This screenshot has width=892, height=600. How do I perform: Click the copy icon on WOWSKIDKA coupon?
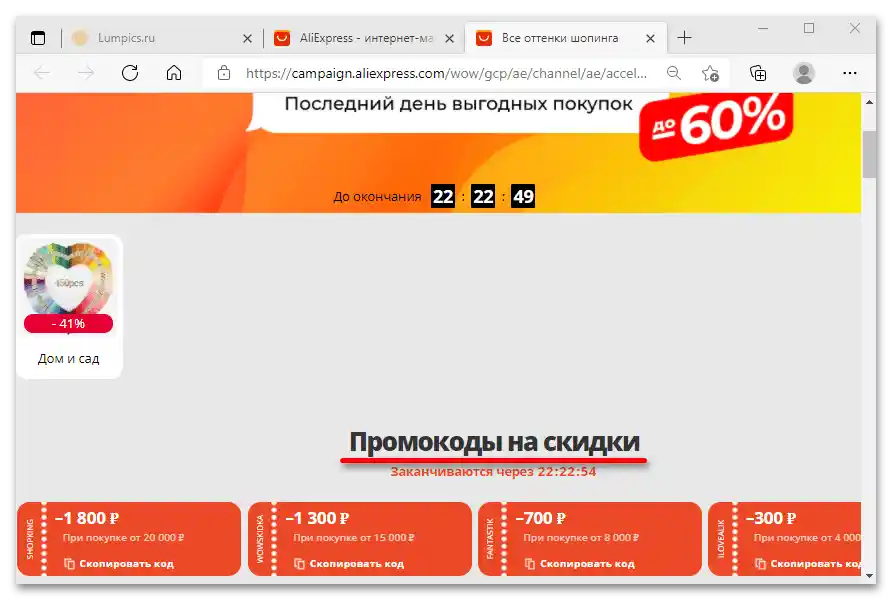[x=299, y=564]
